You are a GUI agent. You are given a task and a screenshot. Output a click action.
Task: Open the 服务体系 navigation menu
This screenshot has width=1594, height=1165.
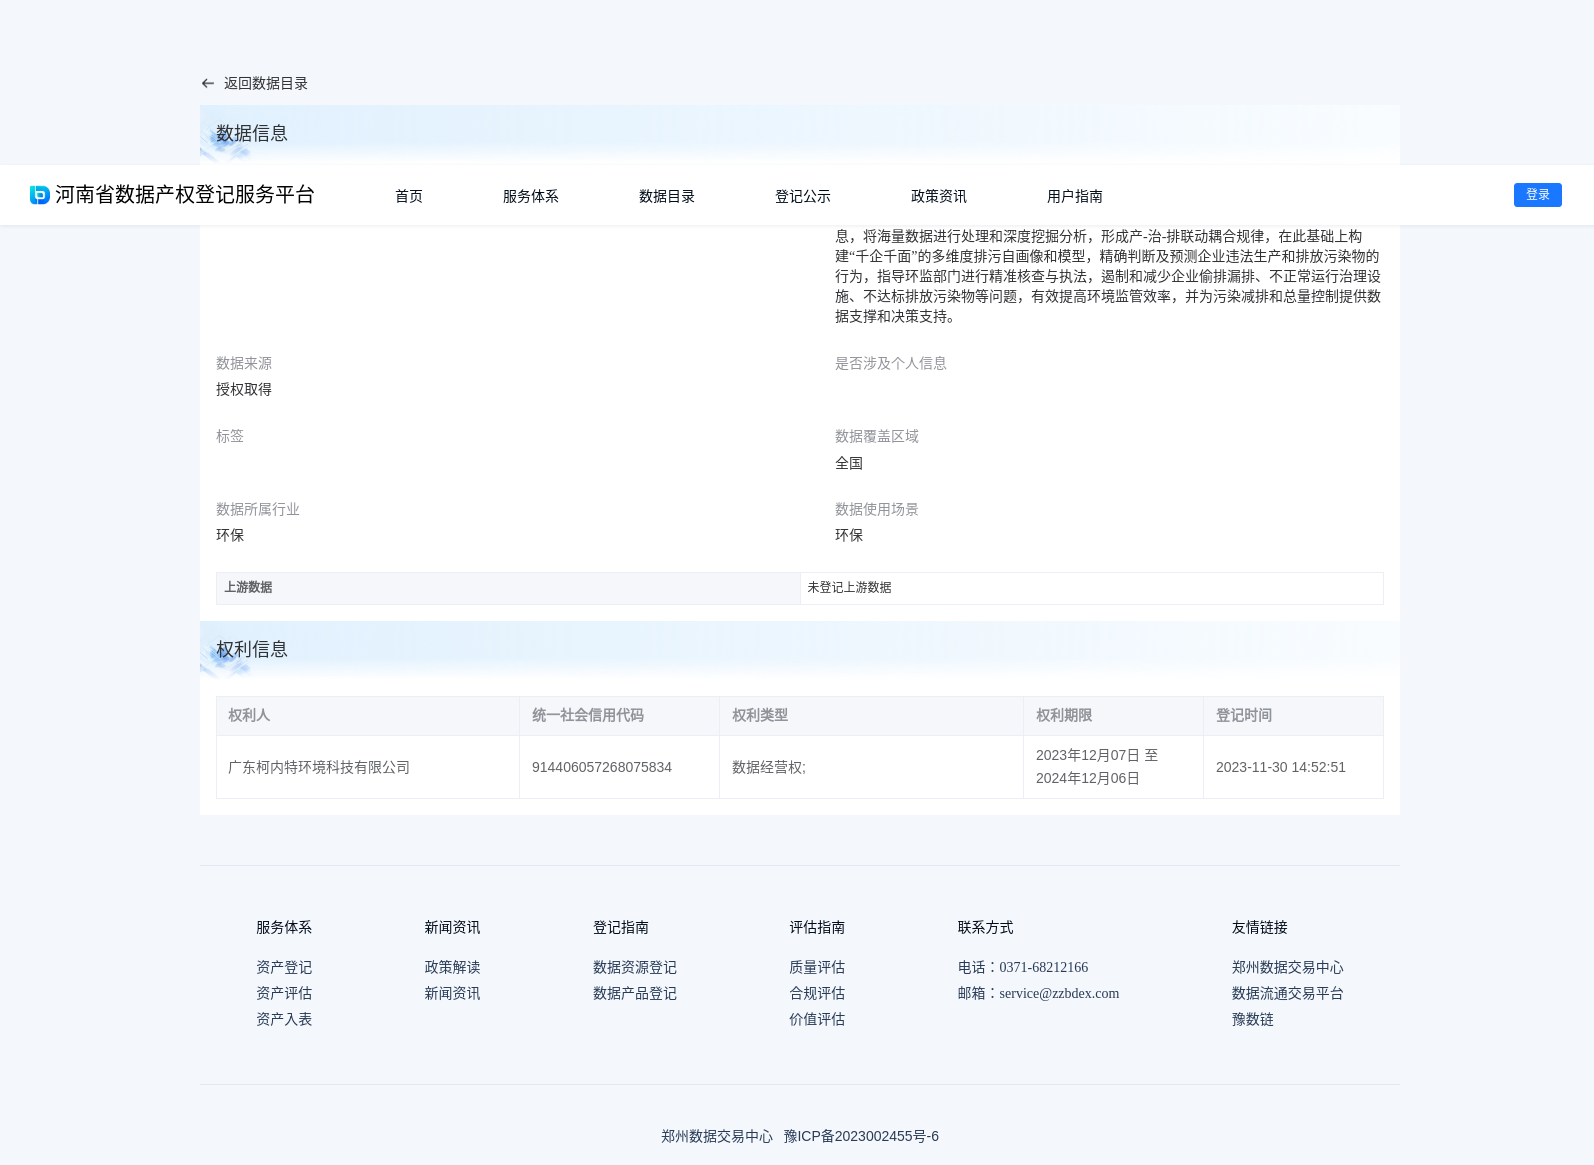531,196
